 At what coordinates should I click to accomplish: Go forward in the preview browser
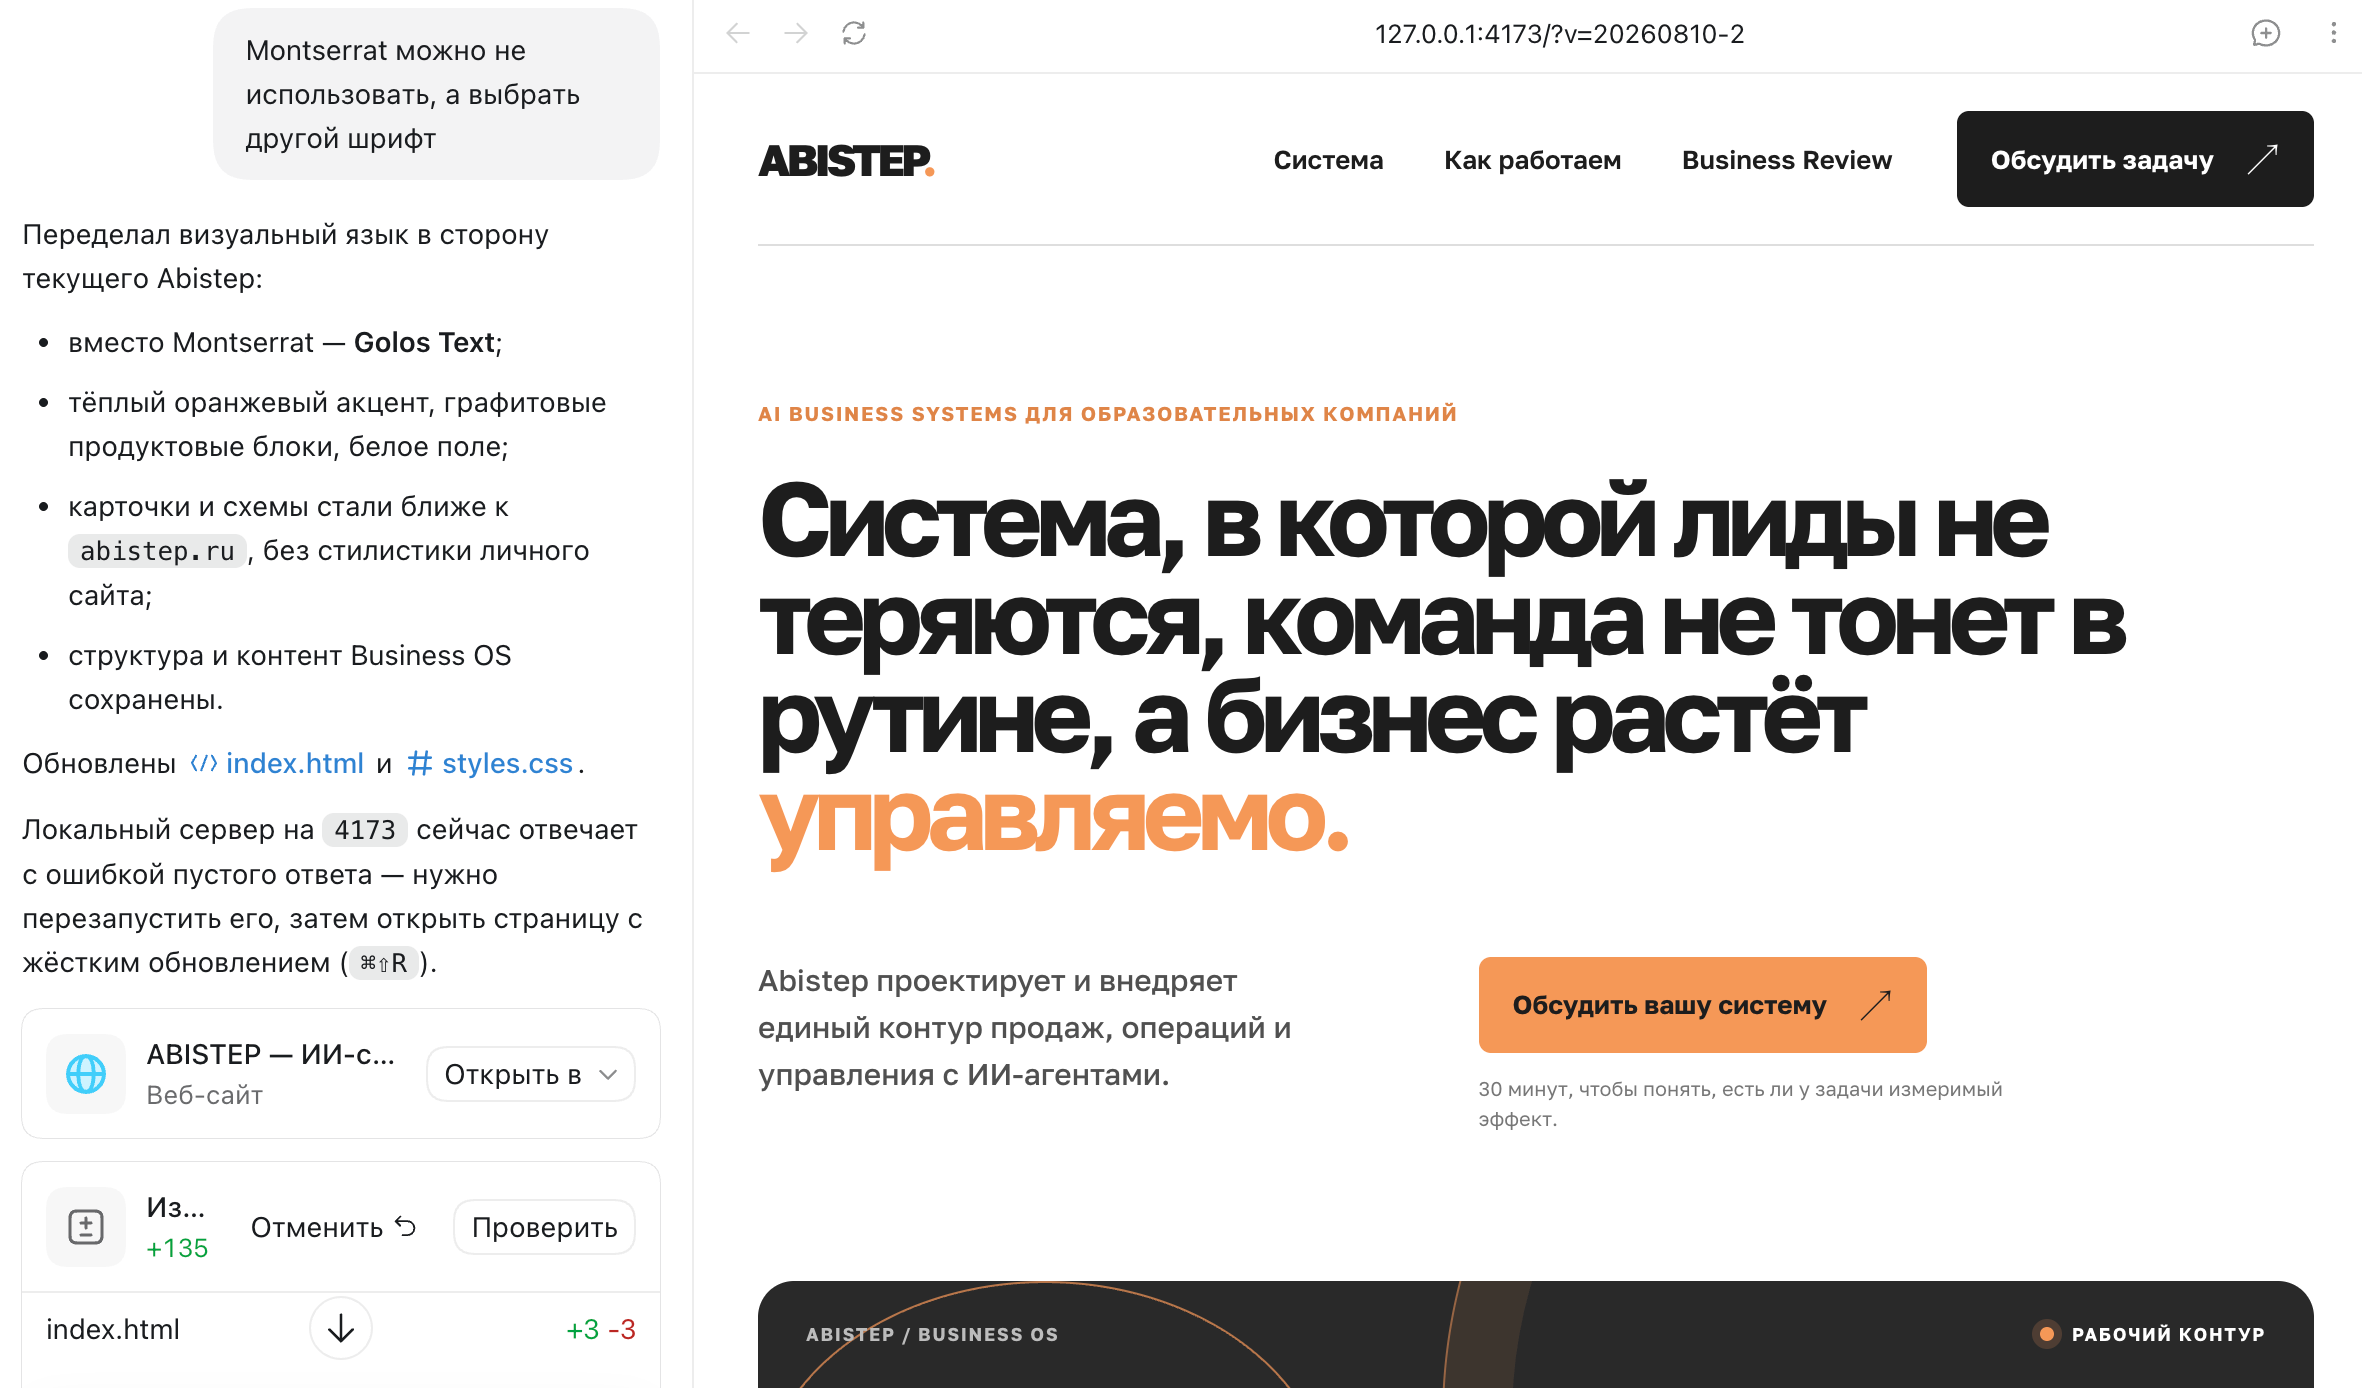796,34
